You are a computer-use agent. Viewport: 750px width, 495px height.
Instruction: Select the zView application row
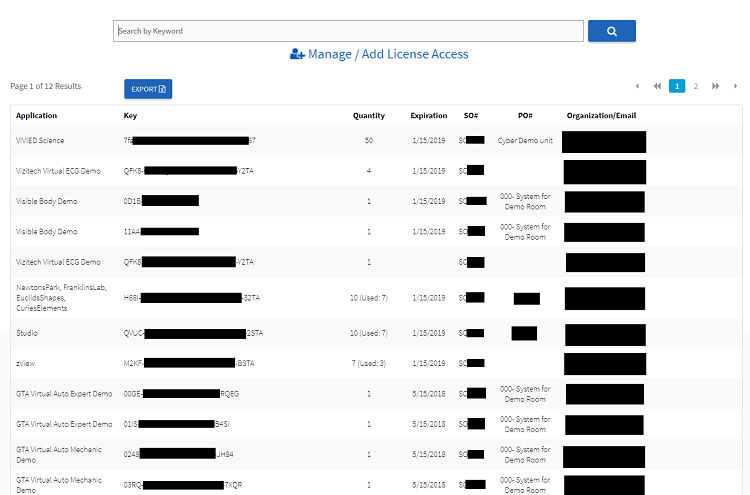pos(26,363)
